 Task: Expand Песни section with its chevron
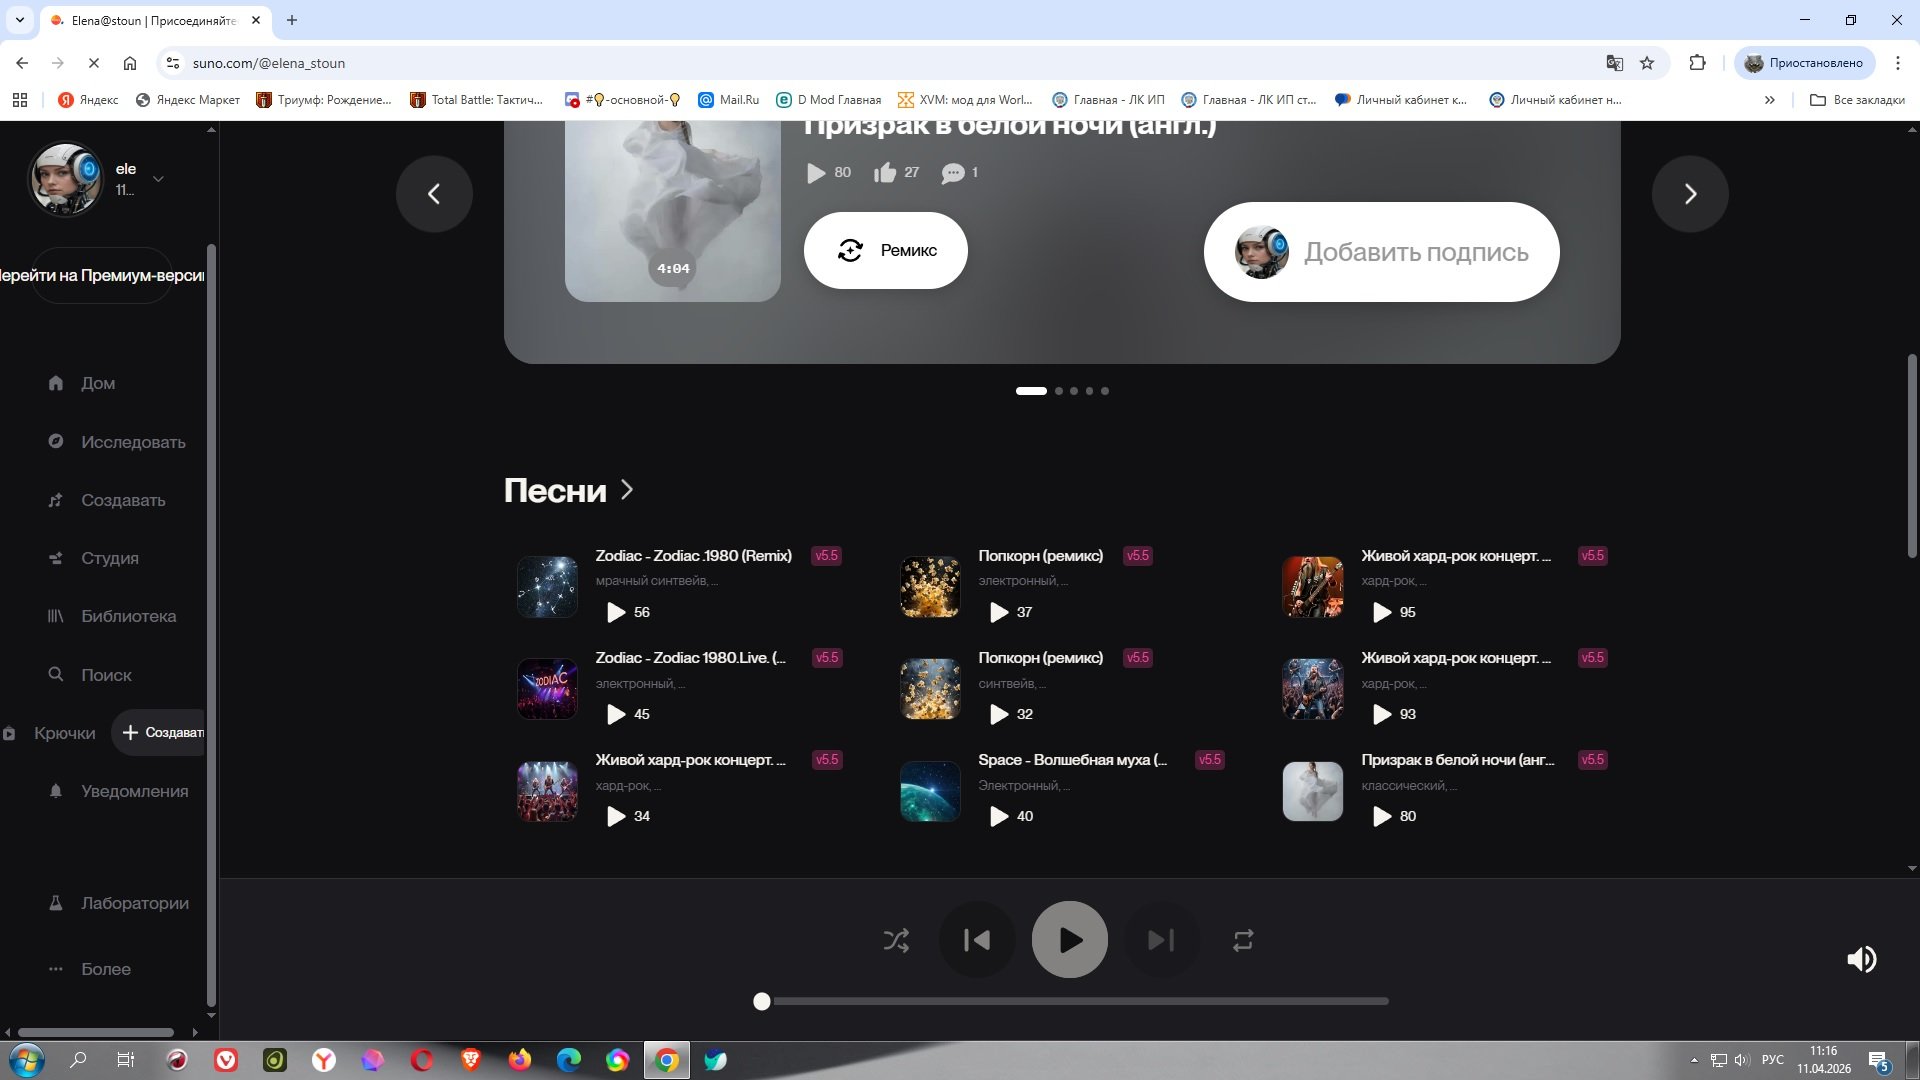[627, 489]
